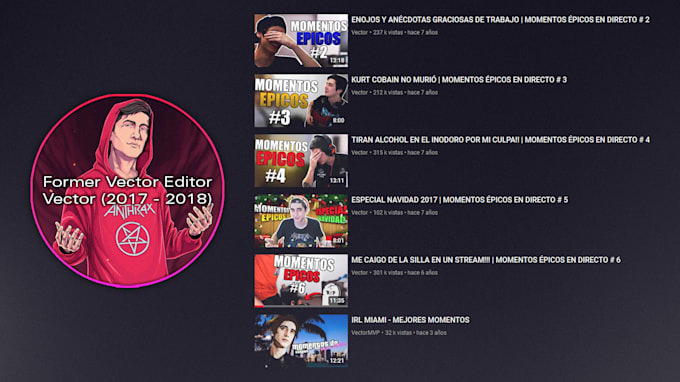Open the Momentos Épicos #4 thumbnail
This screenshot has width=680, height=382.
point(301,161)
